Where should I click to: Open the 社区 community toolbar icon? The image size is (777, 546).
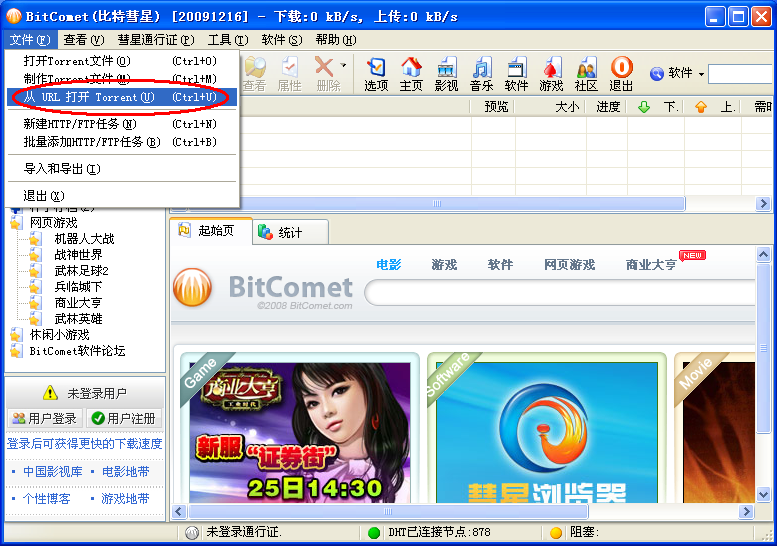pyautogui.click(x=586, y=74)
